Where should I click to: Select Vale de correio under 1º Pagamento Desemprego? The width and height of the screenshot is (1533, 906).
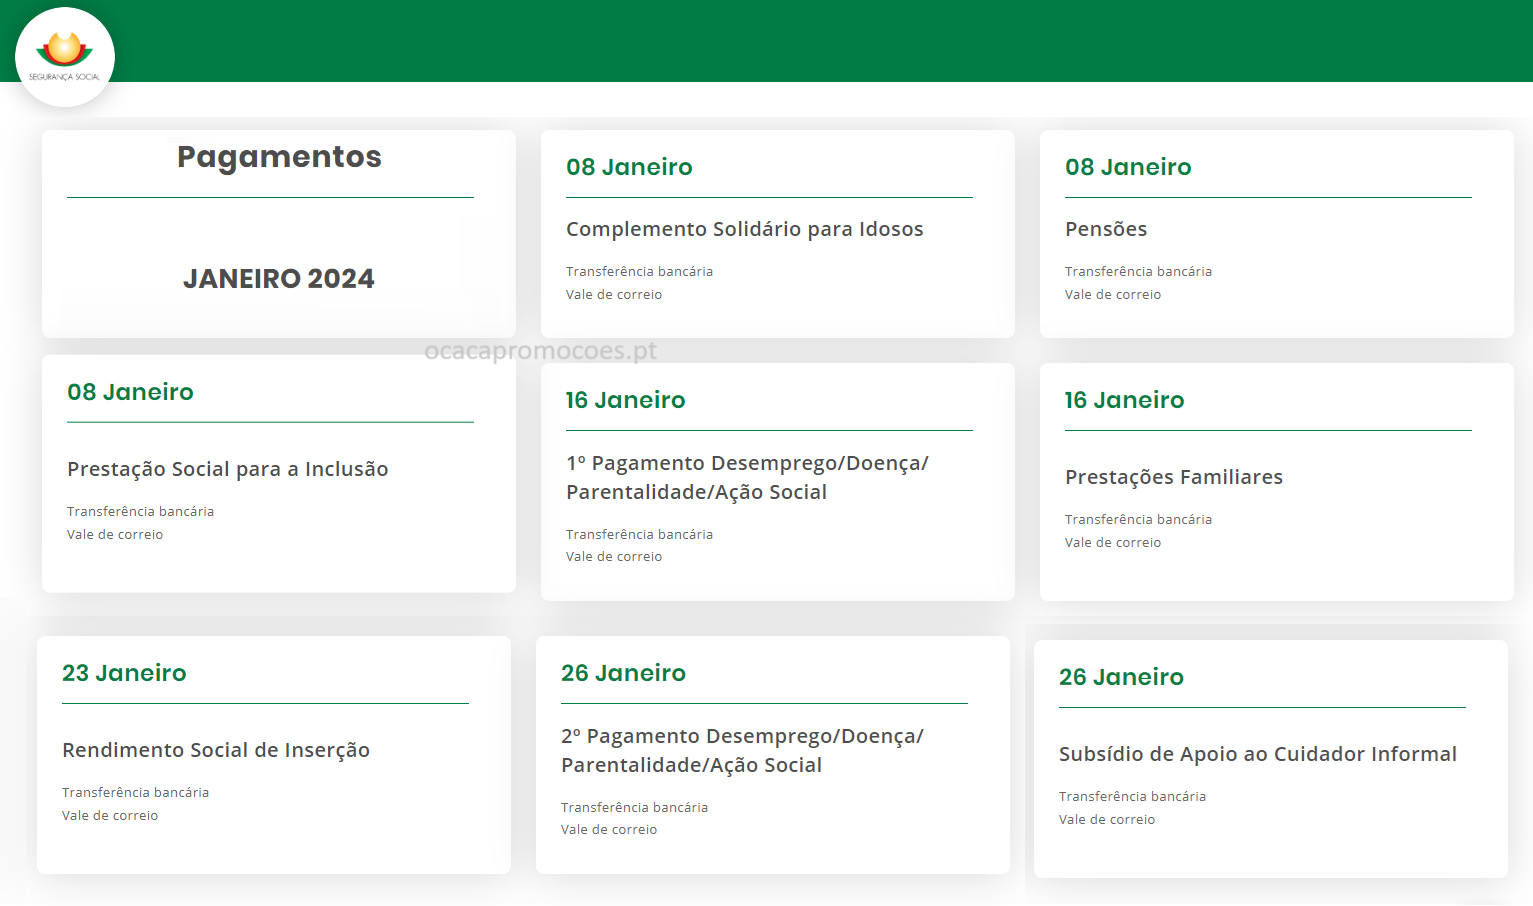(x=614, y=556)
